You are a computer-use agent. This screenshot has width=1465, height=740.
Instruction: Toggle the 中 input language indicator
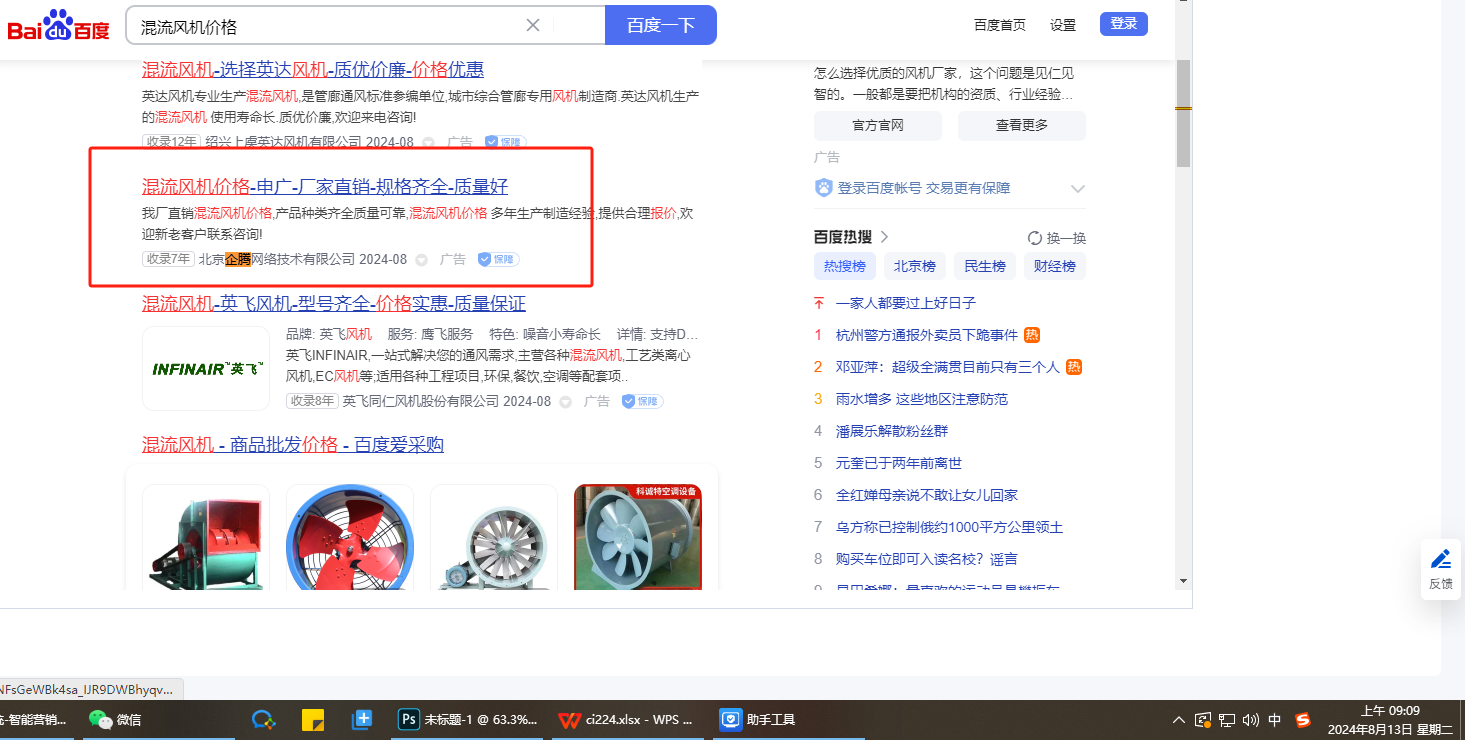tap(1275, 719)
